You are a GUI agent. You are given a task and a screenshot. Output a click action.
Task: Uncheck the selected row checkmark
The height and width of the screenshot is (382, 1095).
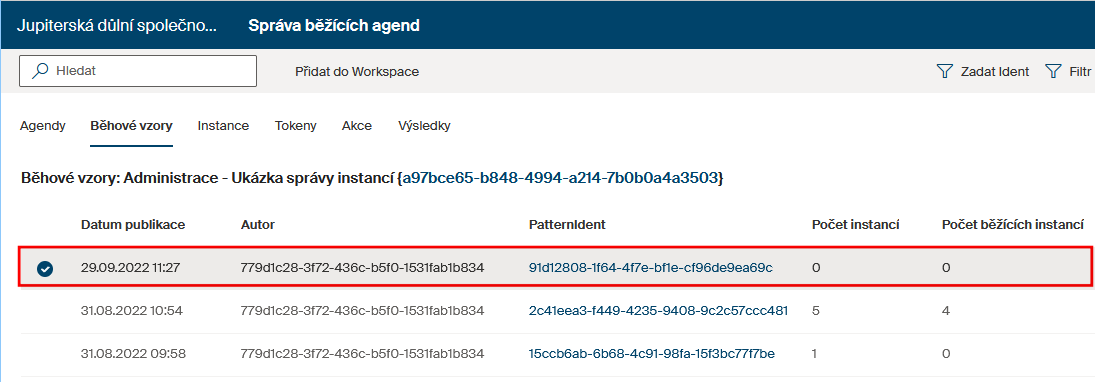click(x=45, y=268)
